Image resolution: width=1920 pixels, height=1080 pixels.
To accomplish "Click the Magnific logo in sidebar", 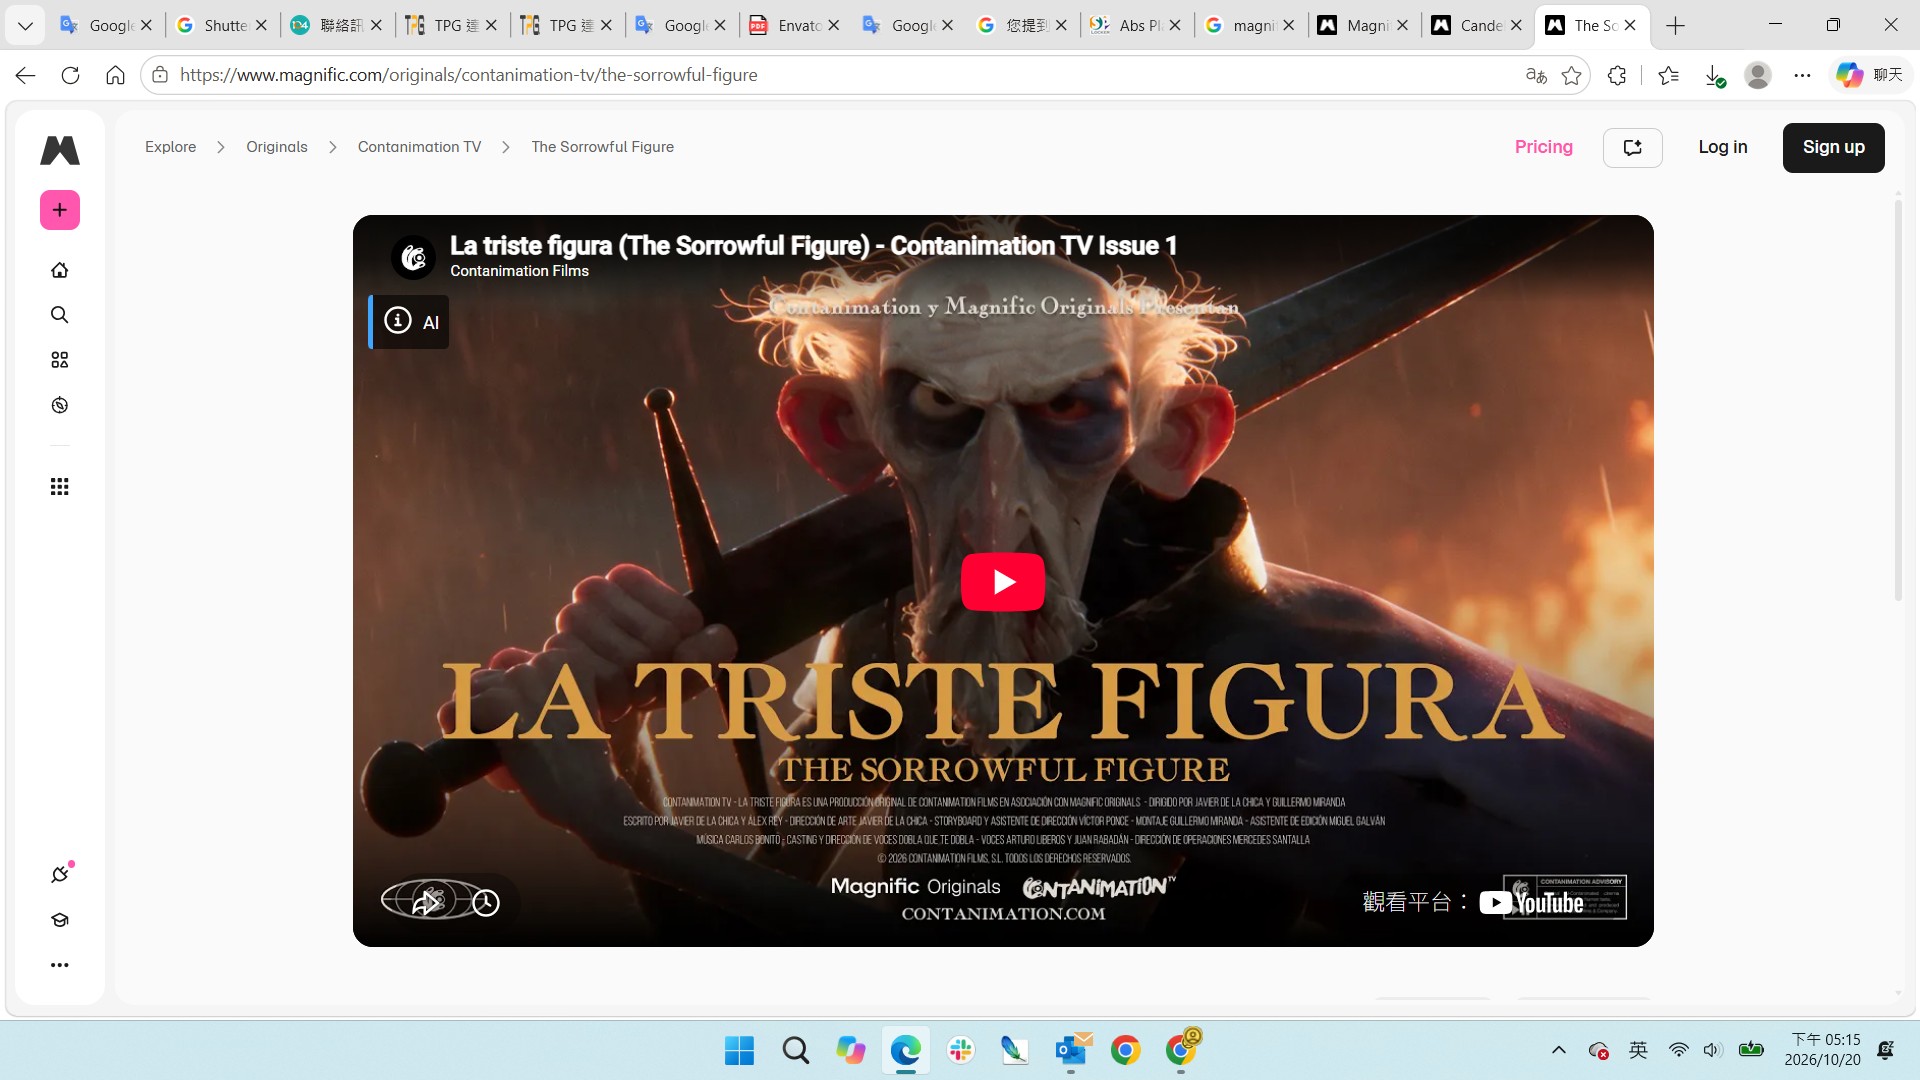I will (60, 150).
